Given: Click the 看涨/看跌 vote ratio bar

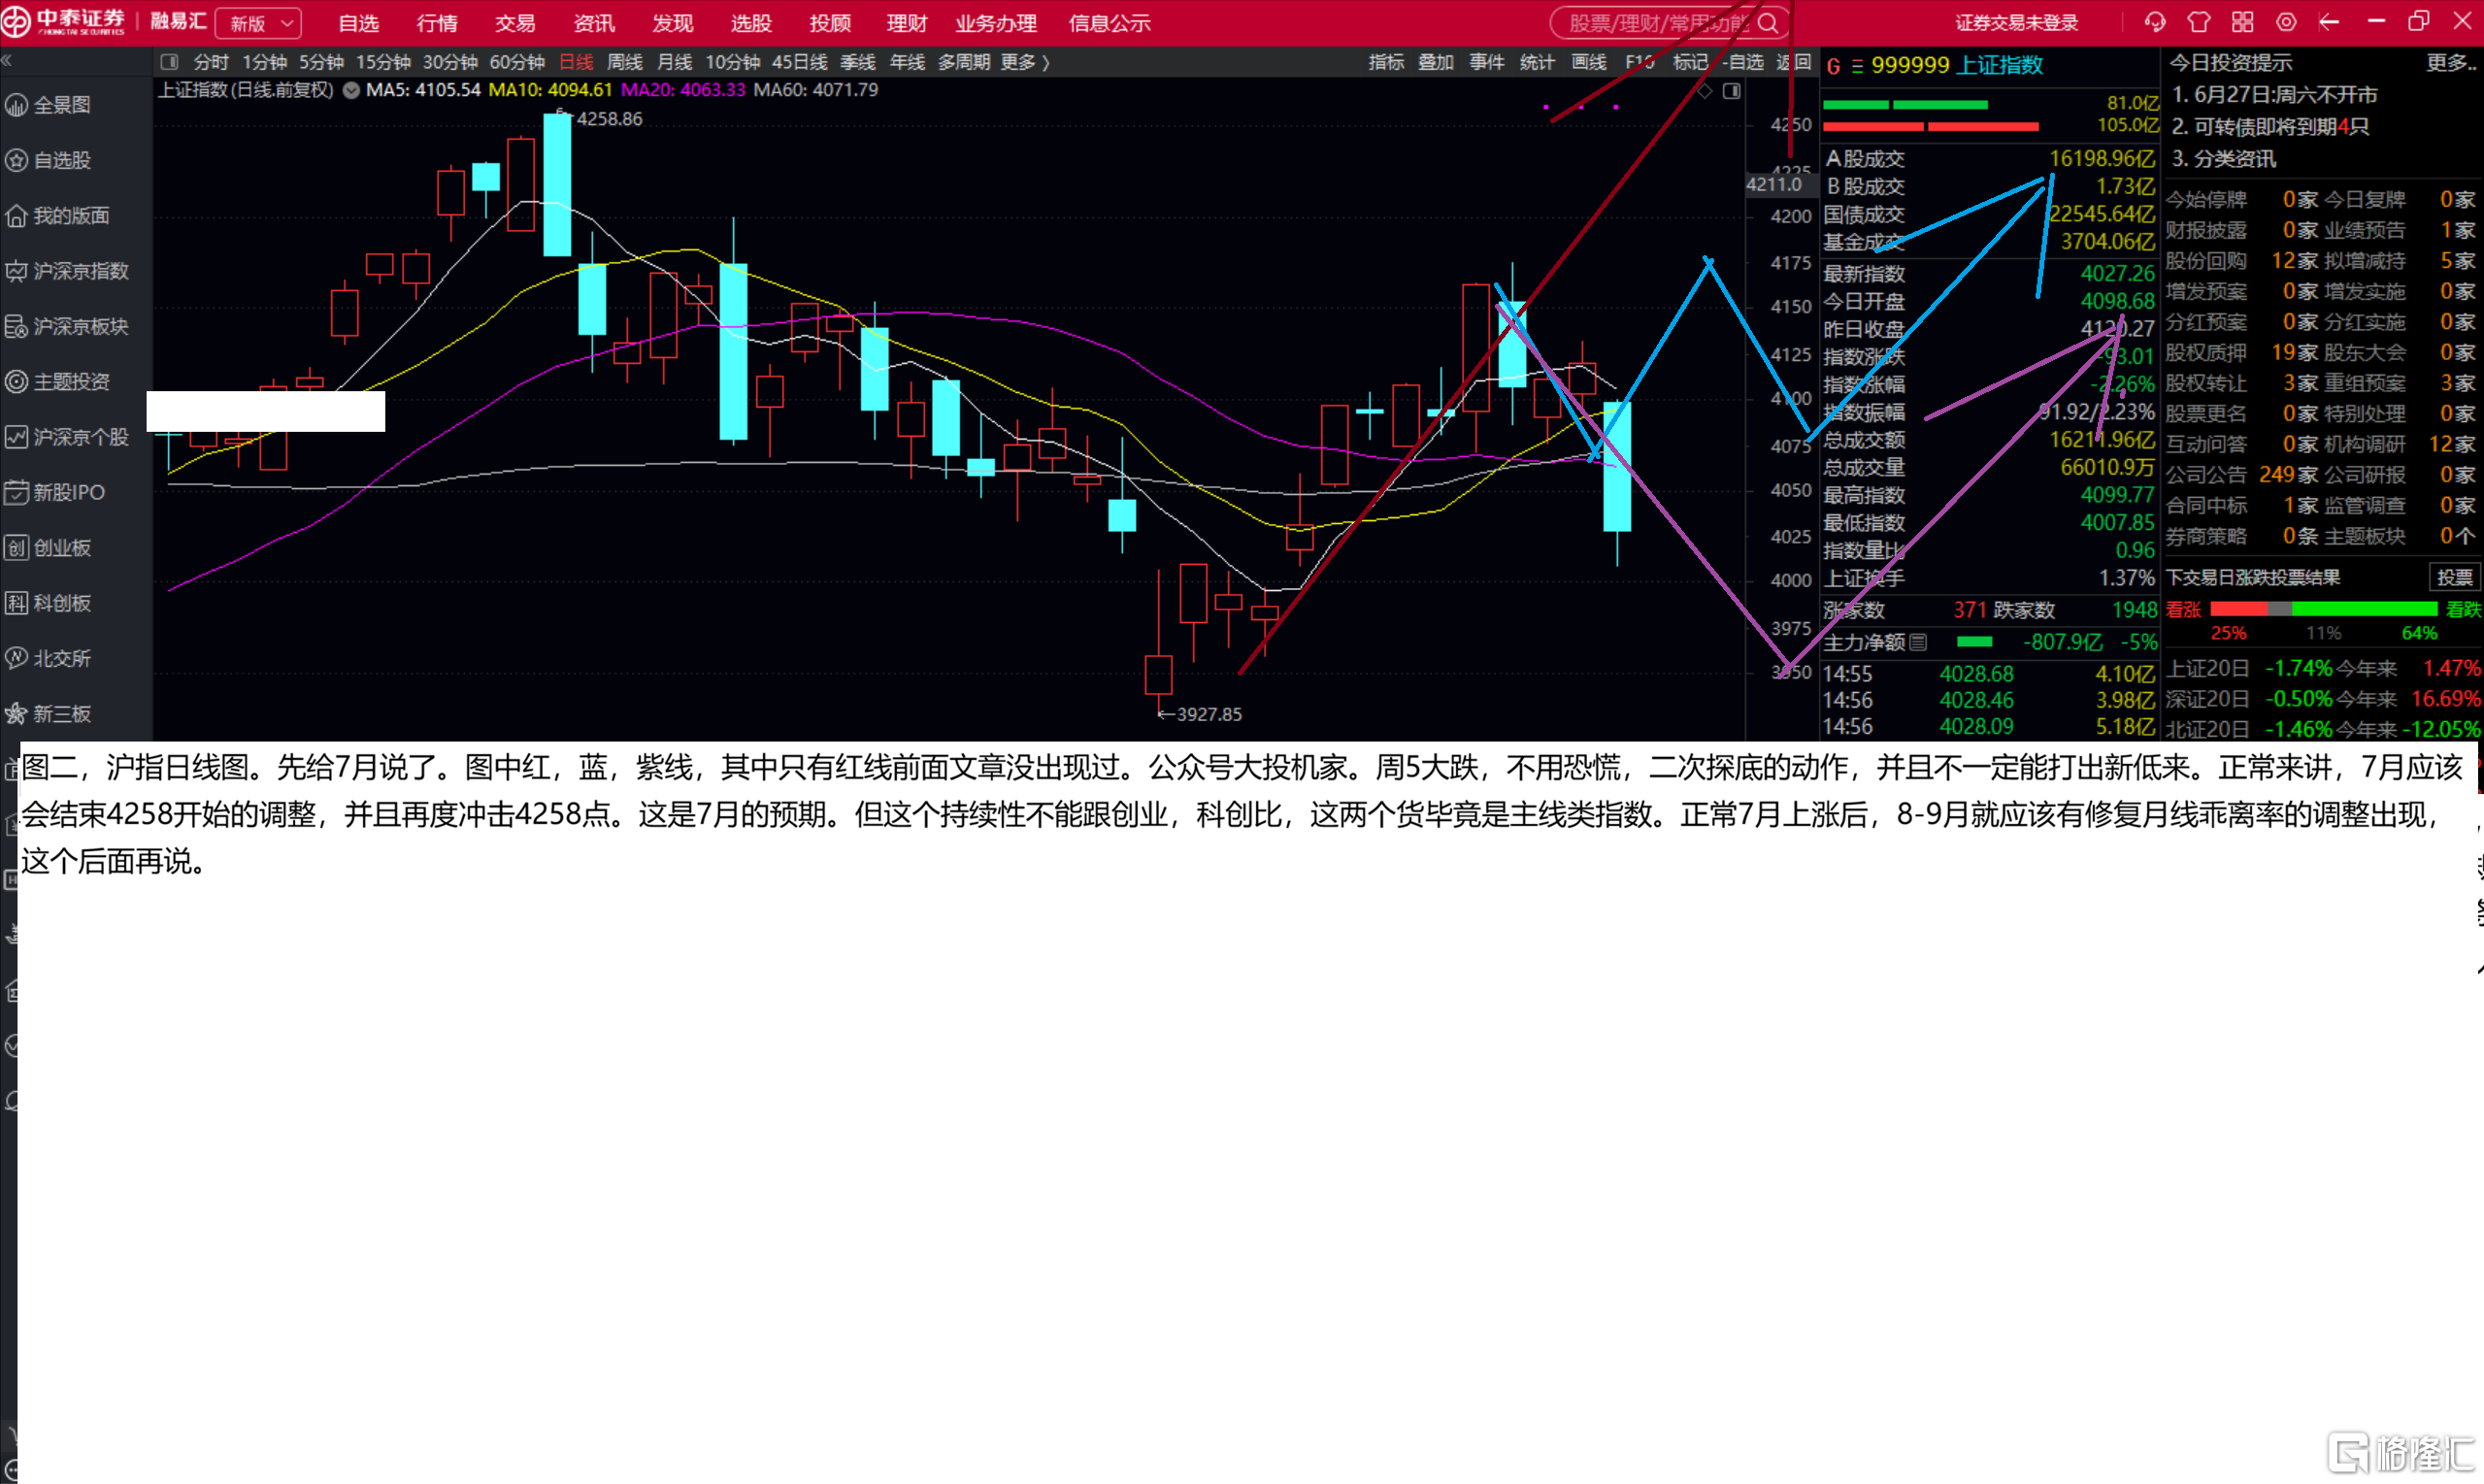Looking at the screenshot, I should pyautogui.click(x=2323, y=608).
